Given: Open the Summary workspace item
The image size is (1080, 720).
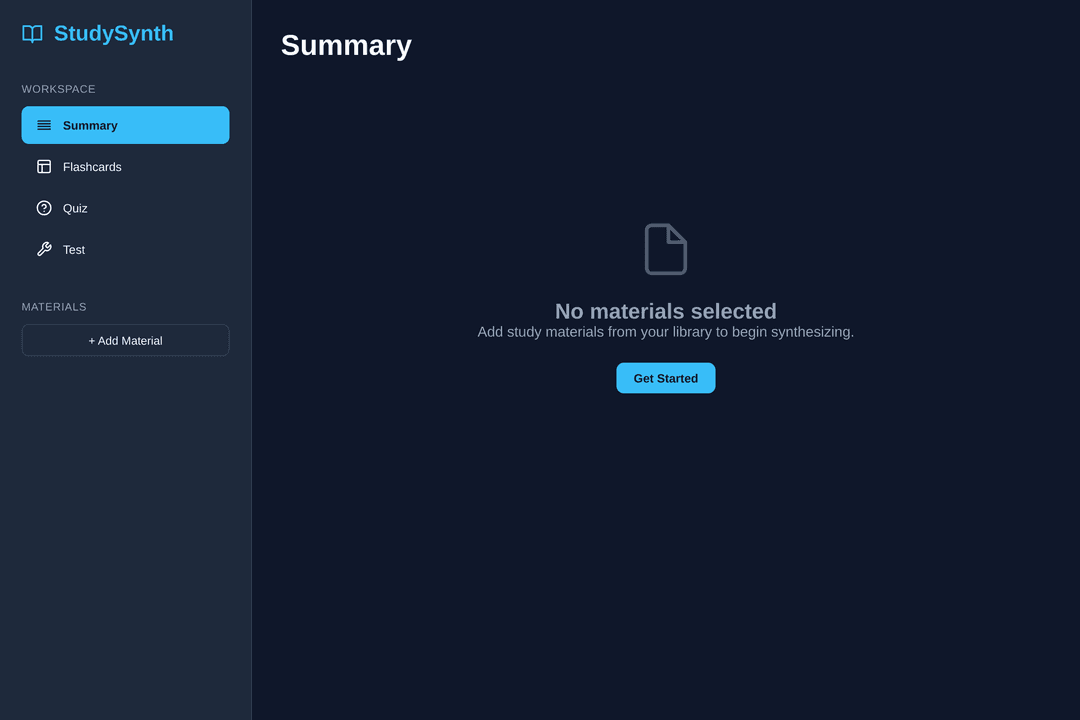Looking at the screenshot, I should [125, 125].
